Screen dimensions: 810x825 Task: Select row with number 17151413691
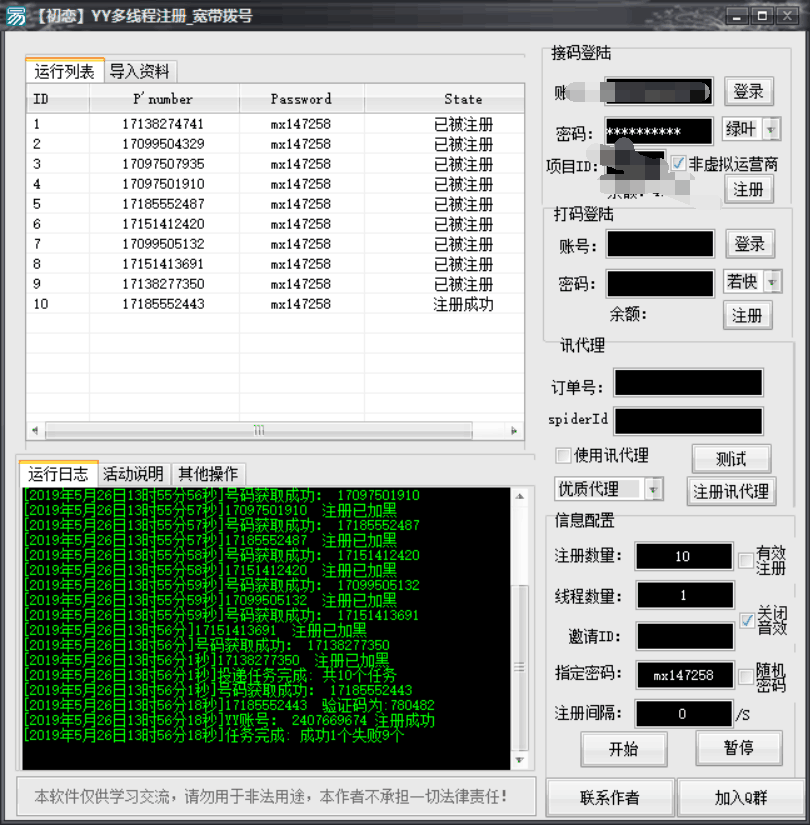click(275, 264)
